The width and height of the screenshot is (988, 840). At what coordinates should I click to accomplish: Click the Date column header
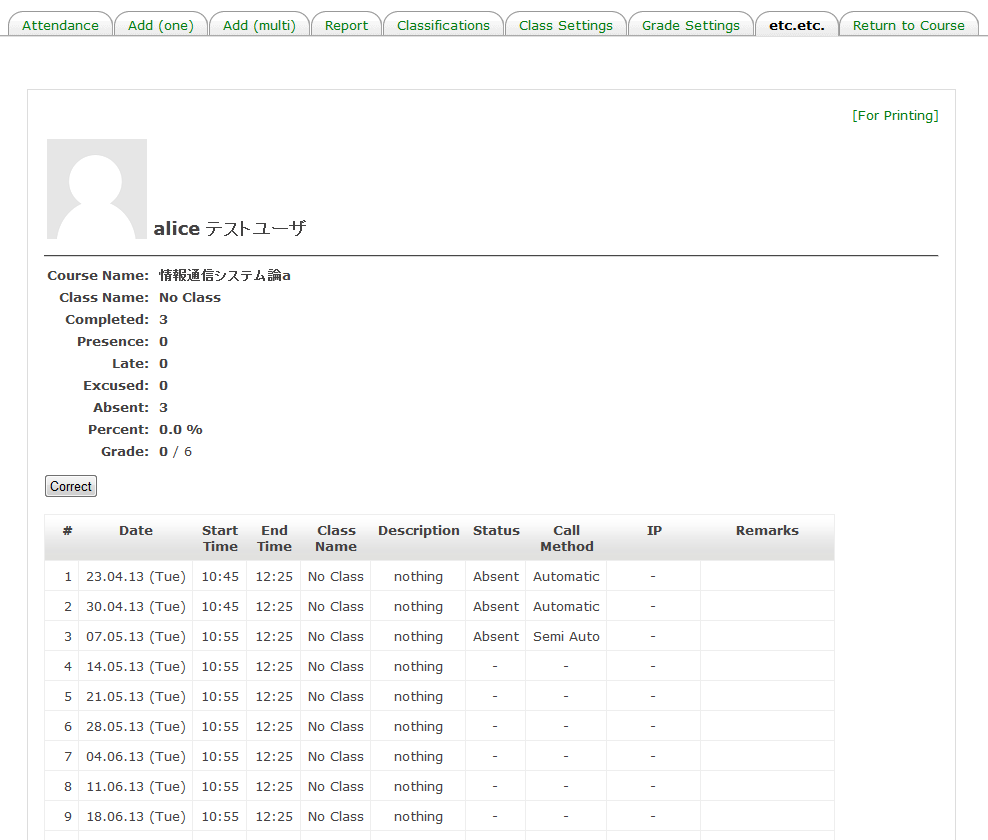pyautogui.click(x=136, y=531)
